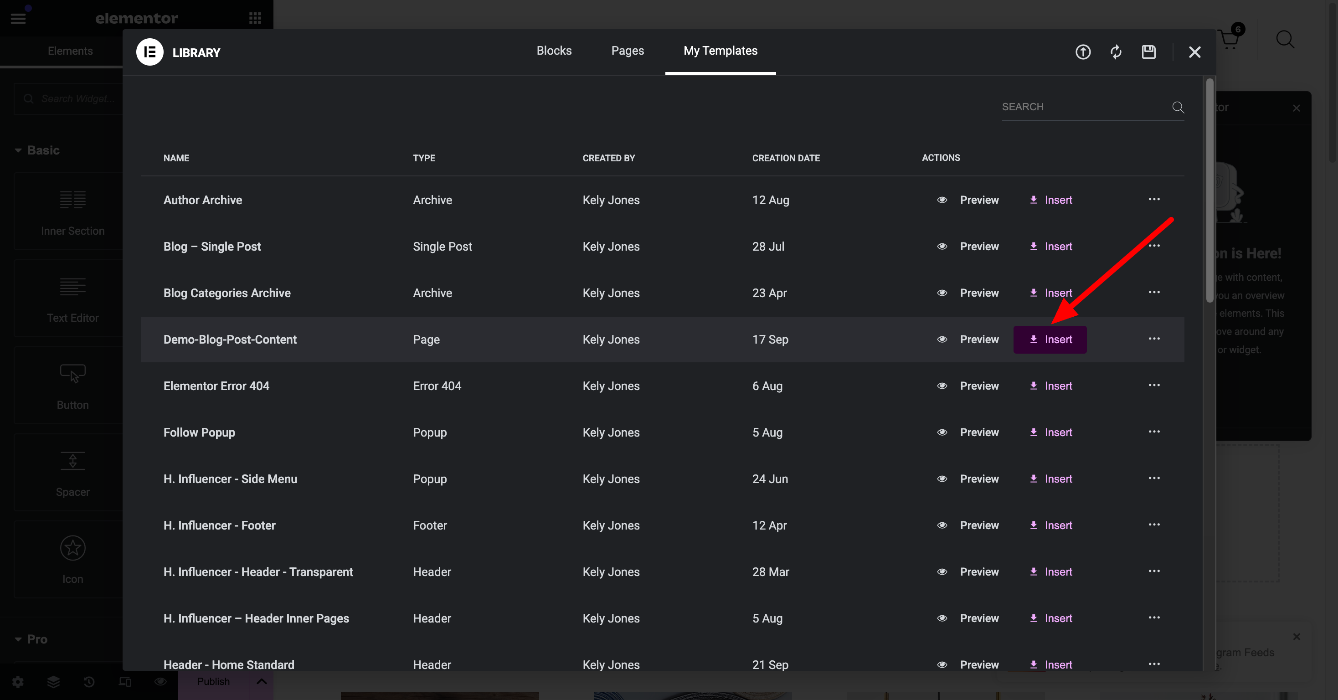This screenshot has width=1338, height=700.
Task: Open the History icon in the bottom bar
Action: click(x=89, y=682)
